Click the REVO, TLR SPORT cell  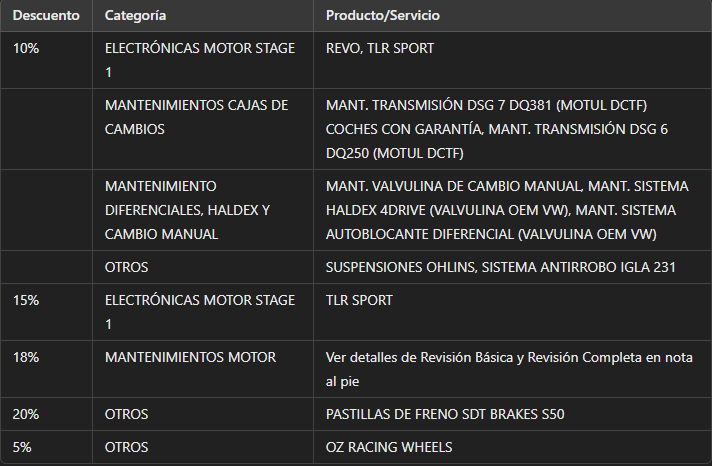tap(512, 60)
